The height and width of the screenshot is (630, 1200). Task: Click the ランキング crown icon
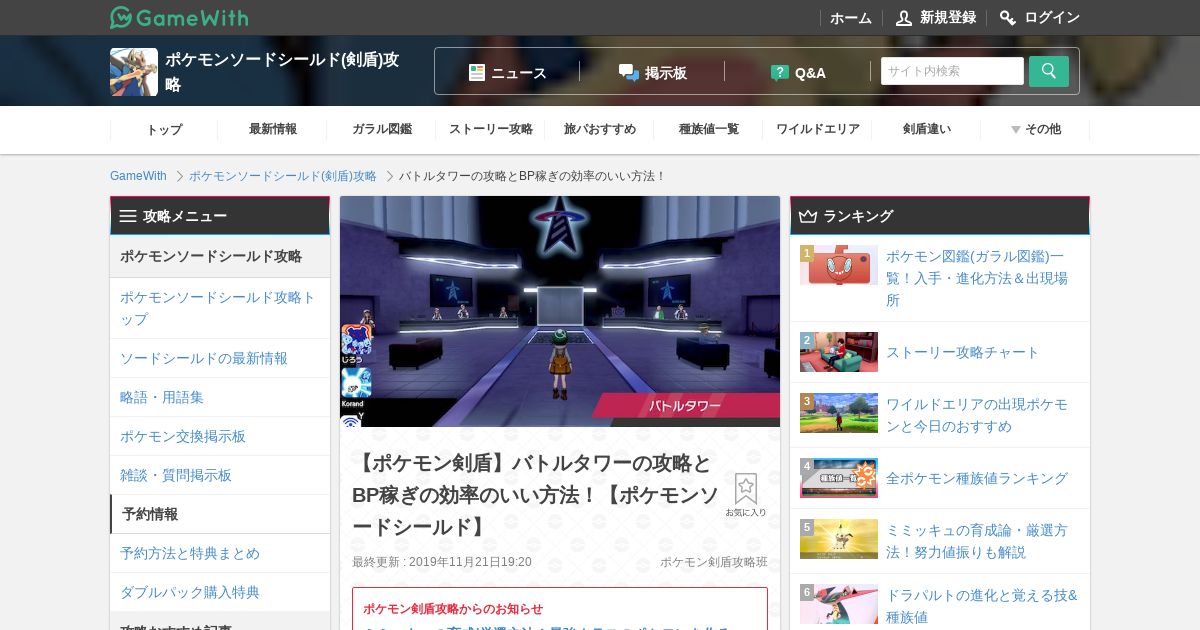(808, 216)
